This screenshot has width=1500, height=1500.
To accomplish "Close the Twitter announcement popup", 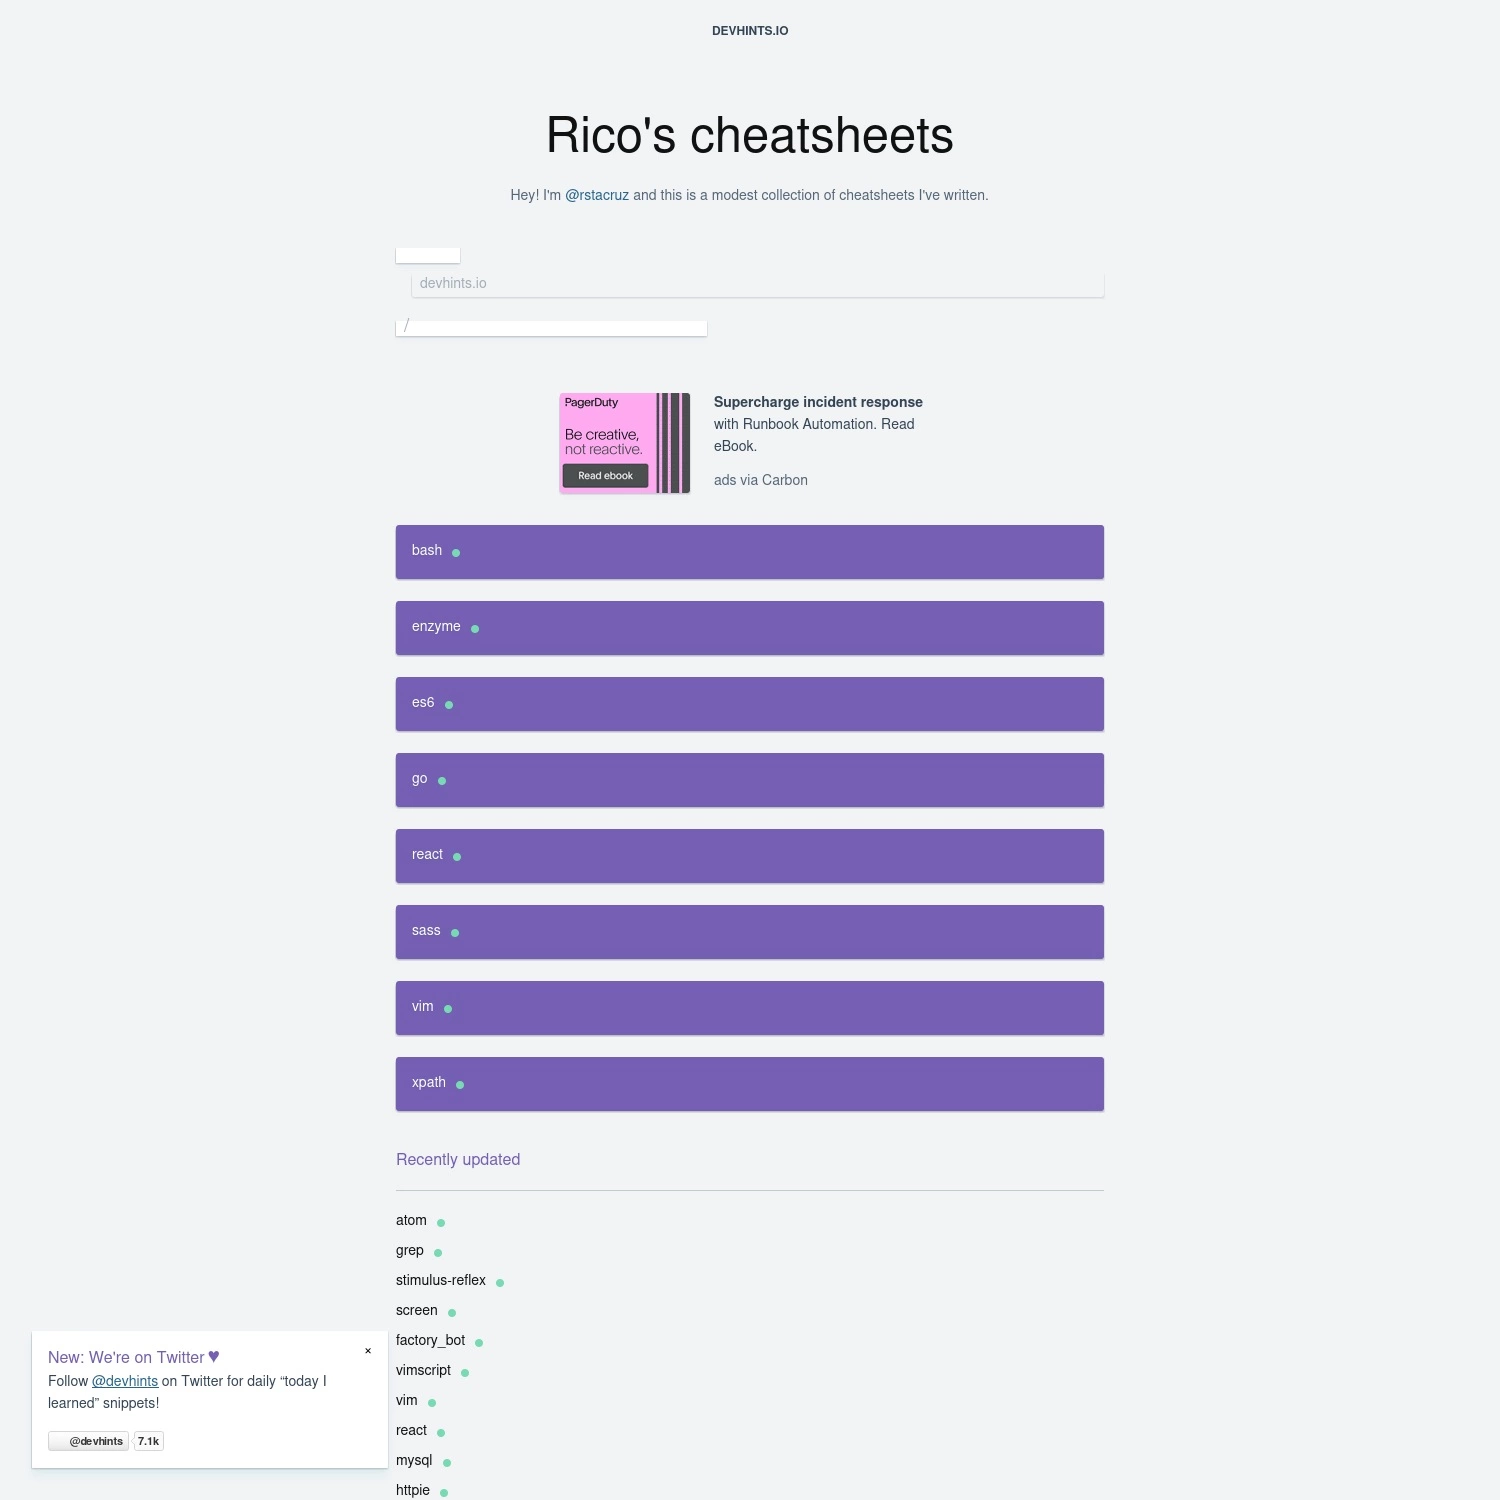I will (368, 1351).
